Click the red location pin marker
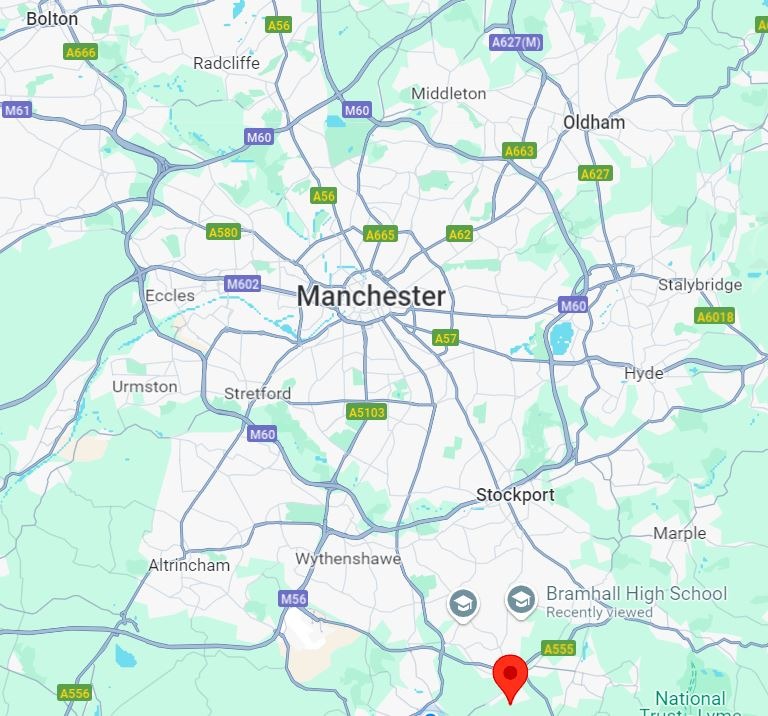768x716 pixels. click(x=510, y=679)
